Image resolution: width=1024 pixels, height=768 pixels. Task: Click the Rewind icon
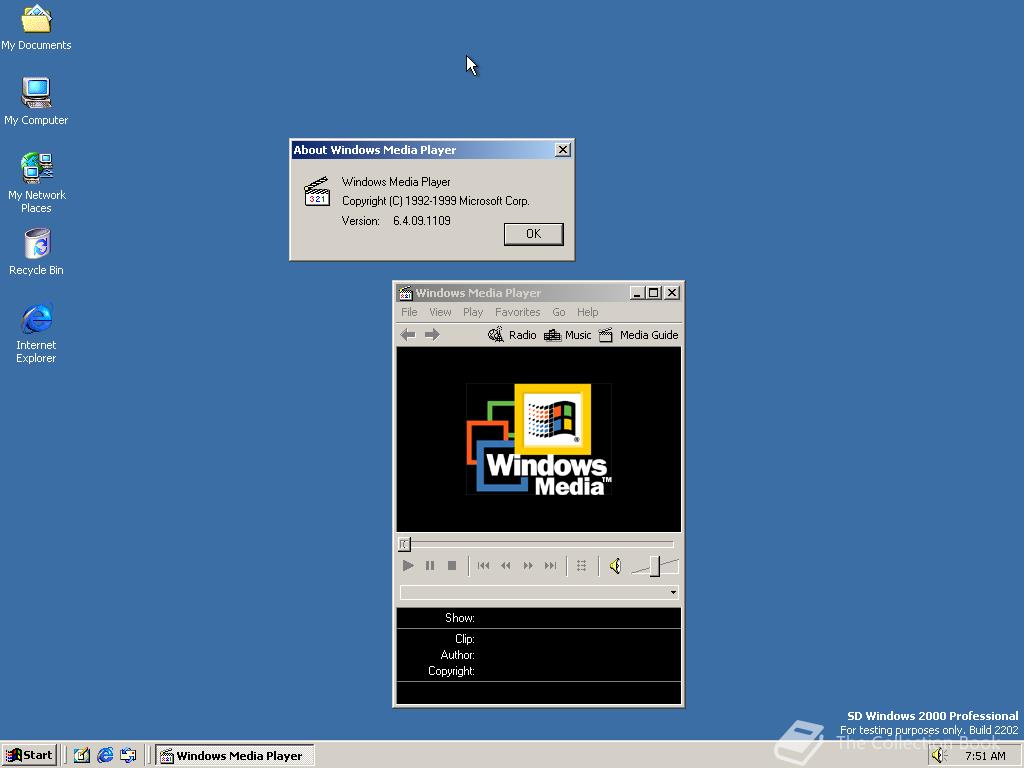[x=505, y=566]
